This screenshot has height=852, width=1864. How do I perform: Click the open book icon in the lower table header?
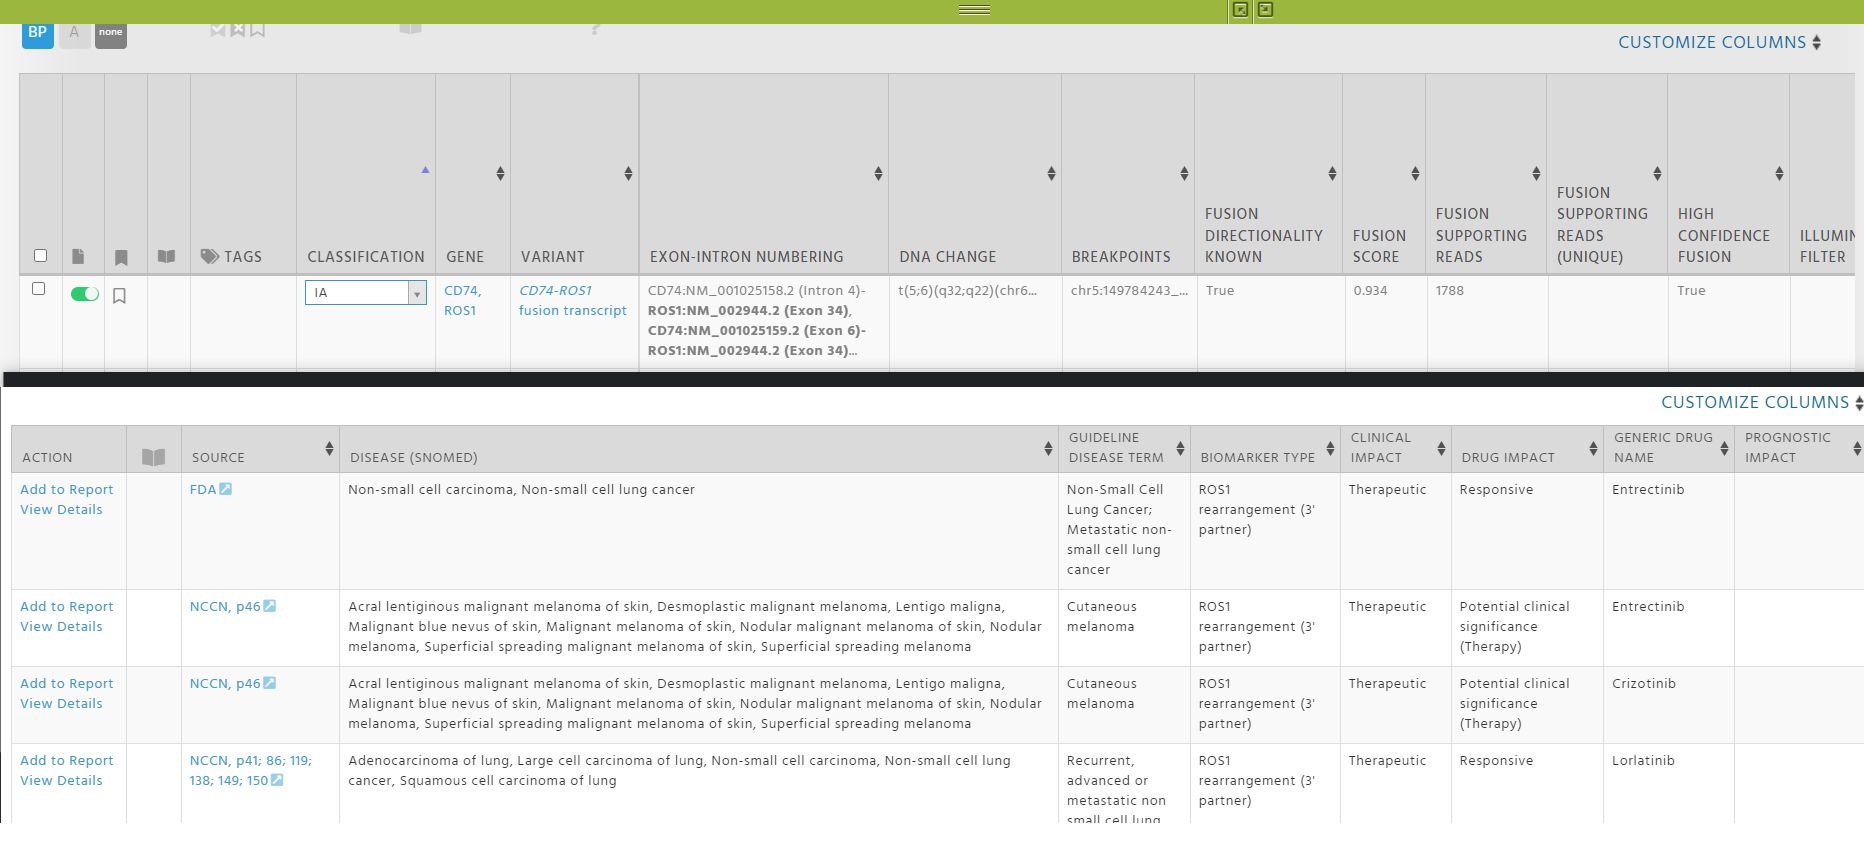pyautogui.click(x=153, y=457)
